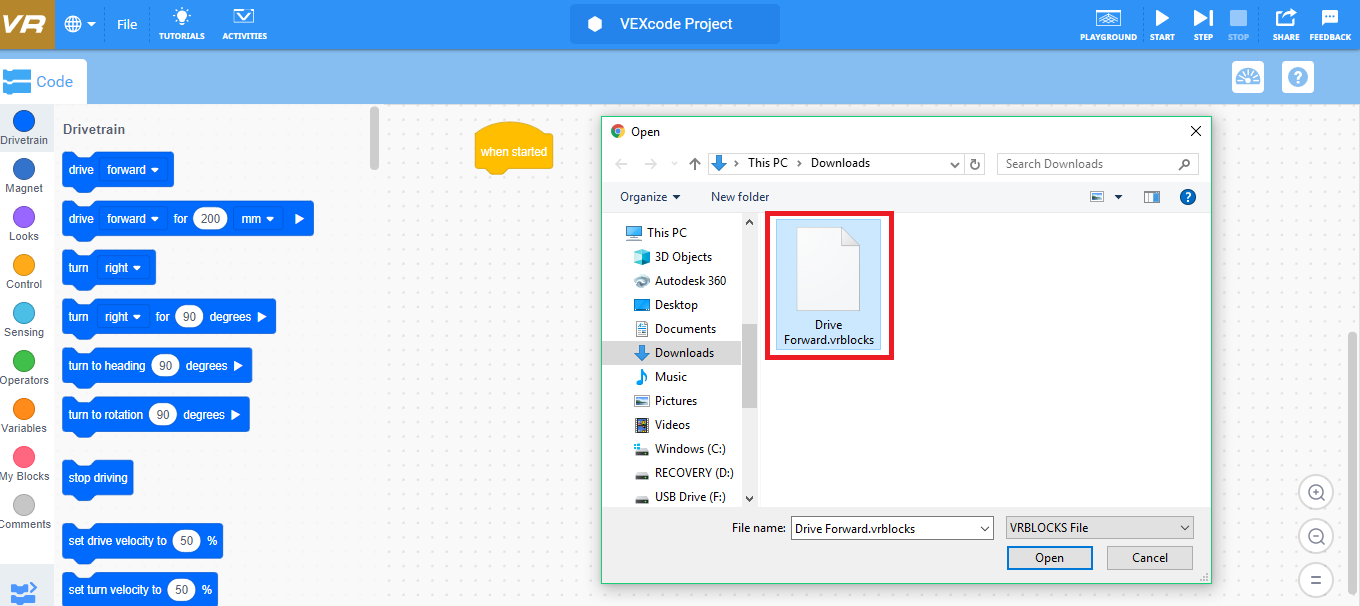Open the Organize menu
This screenshot has height=606, width=1360.
[x=650, y=197]
